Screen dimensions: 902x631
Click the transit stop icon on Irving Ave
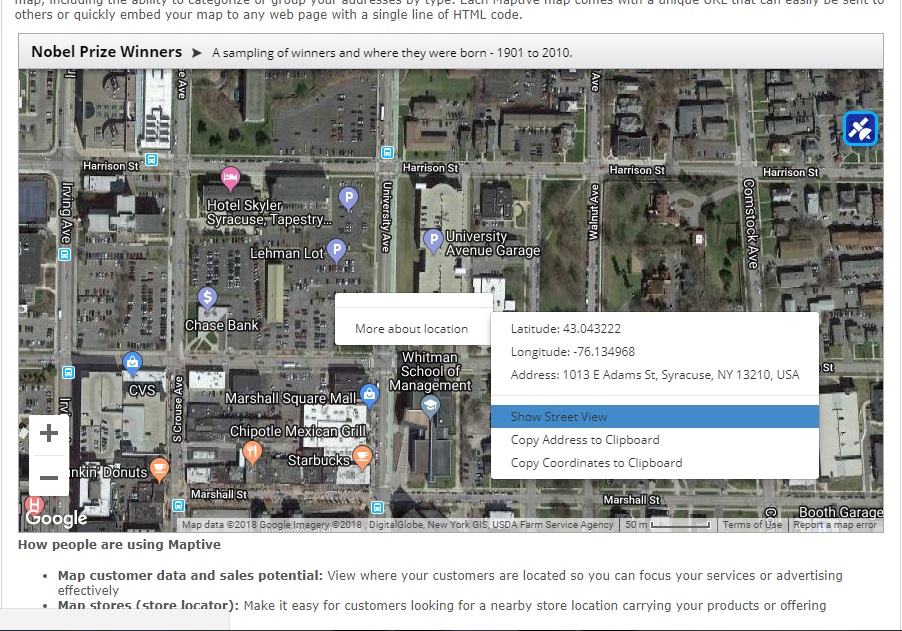tap(64, 254)
